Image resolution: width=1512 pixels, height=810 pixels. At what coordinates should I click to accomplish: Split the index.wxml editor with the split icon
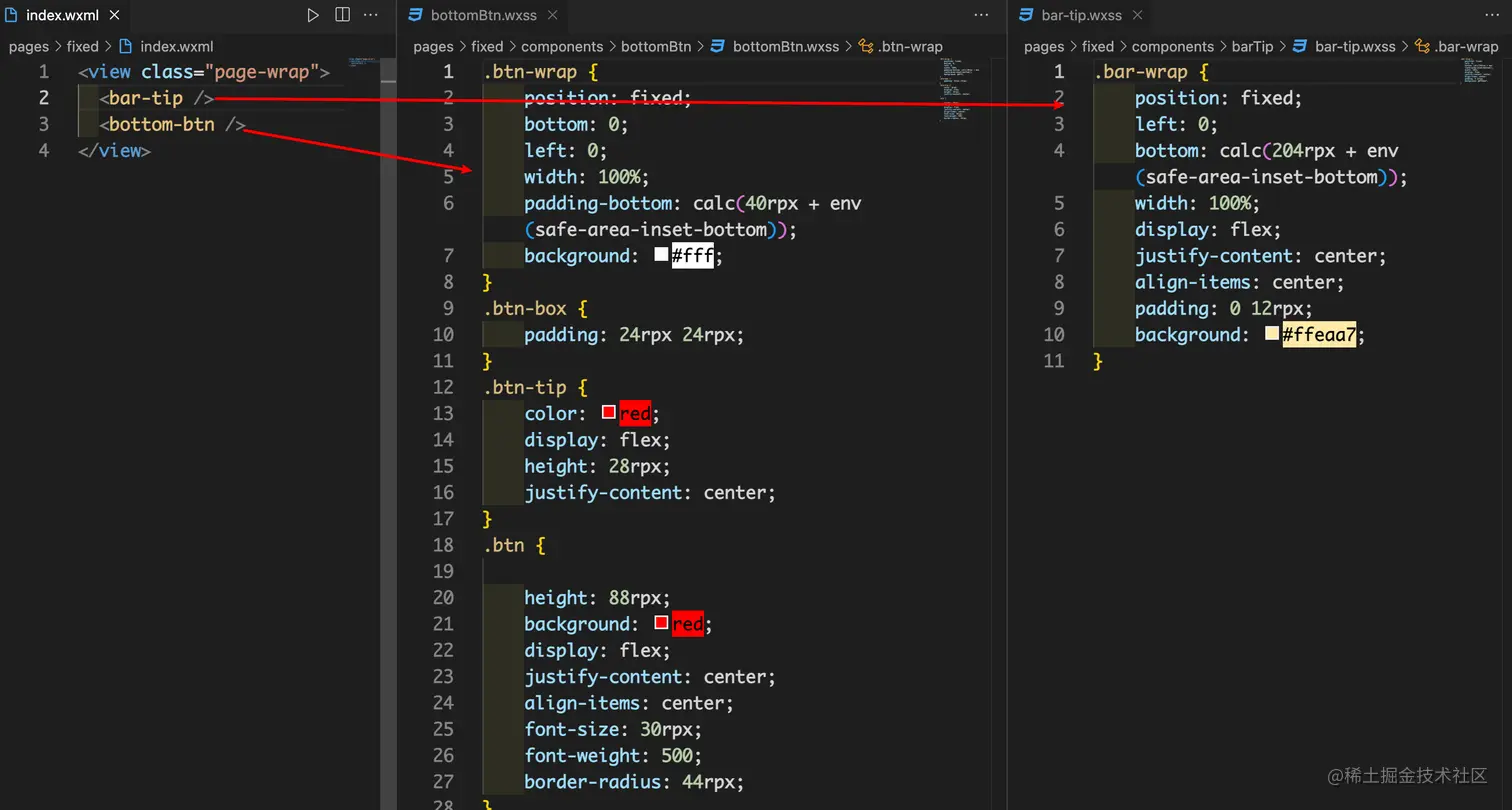tap(342, 15)
